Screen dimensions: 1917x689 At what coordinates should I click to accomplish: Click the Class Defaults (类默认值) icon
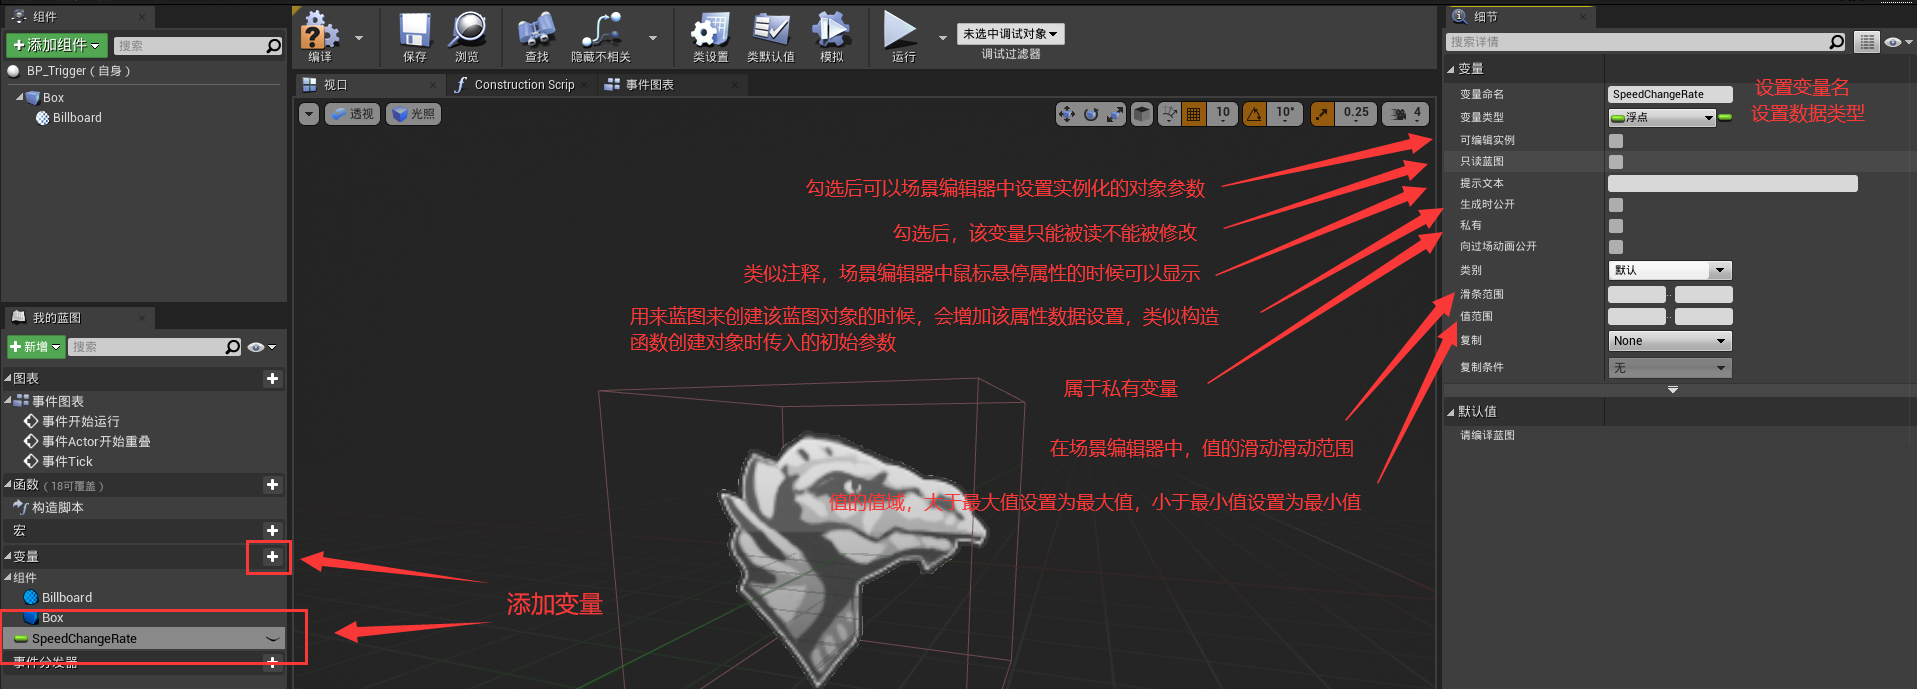(770, 34)
